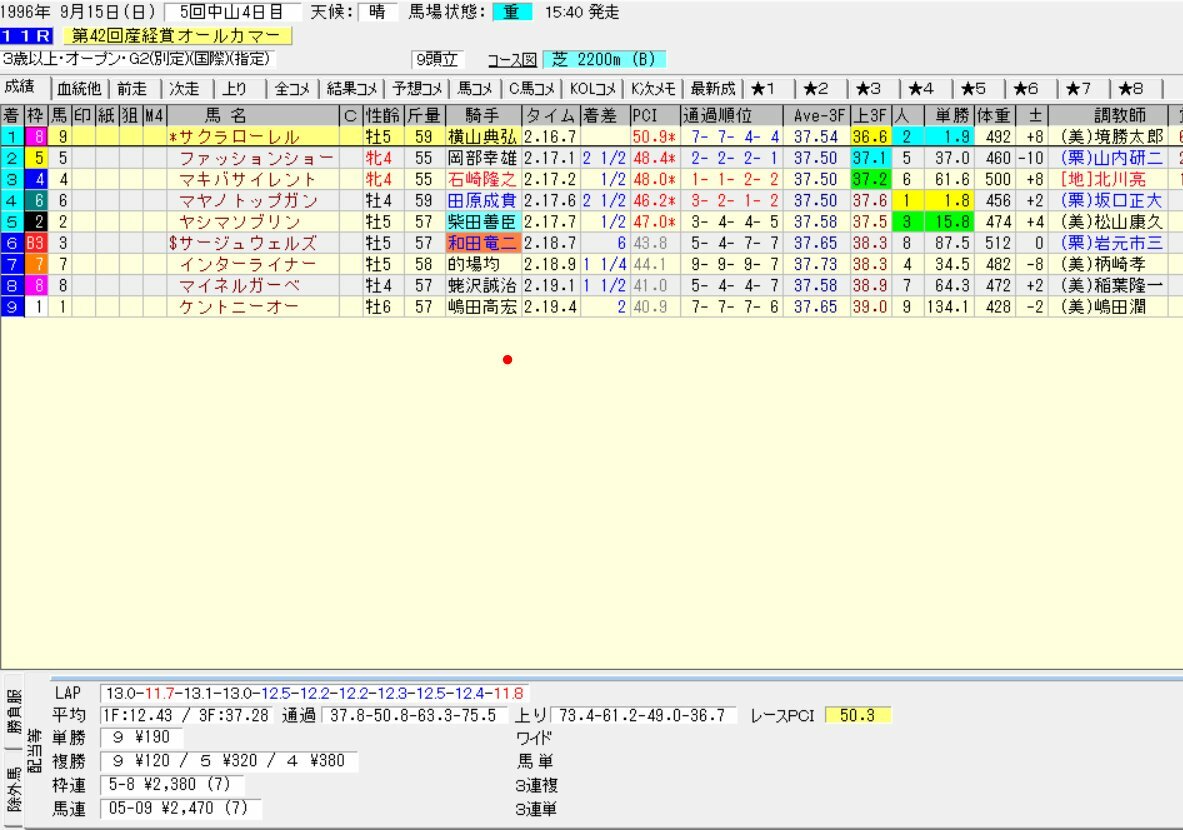Screen dimensions: 1183x830
Task: Open the 血統他 tab
Action: 79,89
